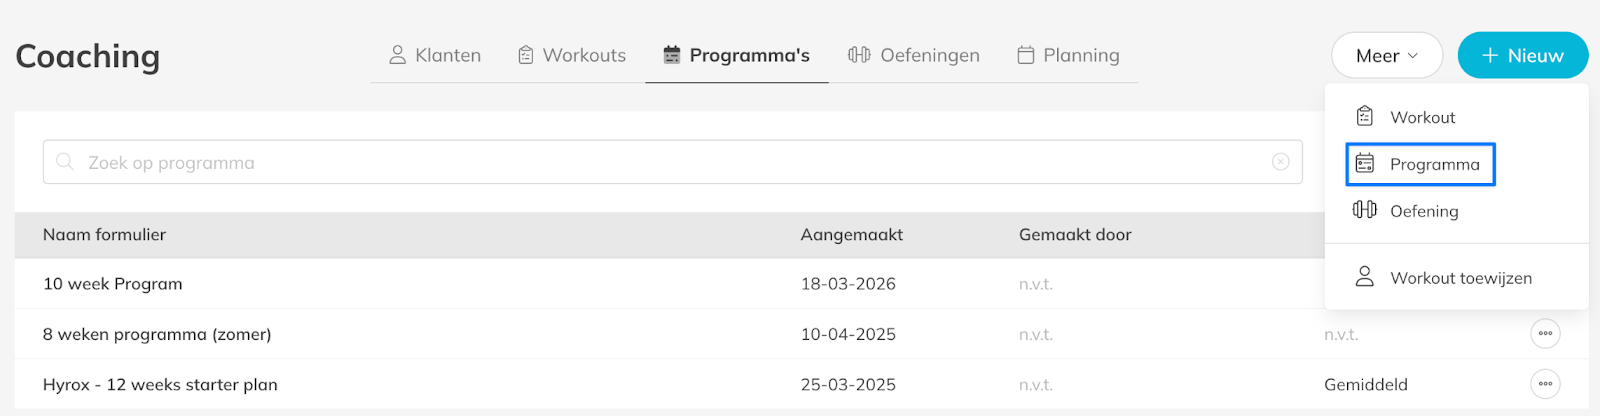Click the Naam formulier column header
Viewport: 1600px width, 416px height.
click(x=105, y=235)
